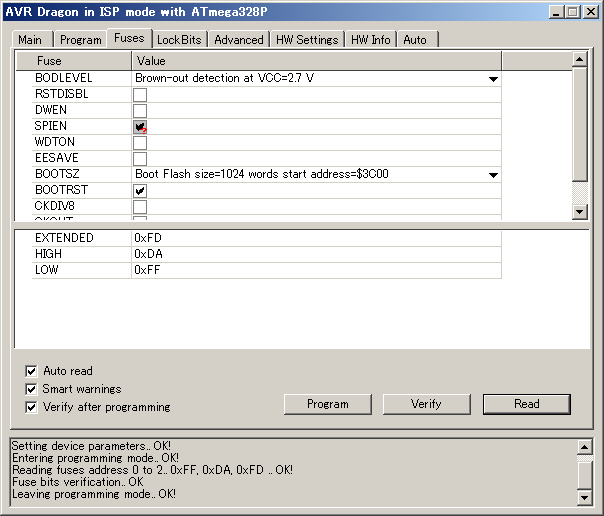Screen dimensions: 604x516
Task: Click the Program button
Action: point(328,404)
